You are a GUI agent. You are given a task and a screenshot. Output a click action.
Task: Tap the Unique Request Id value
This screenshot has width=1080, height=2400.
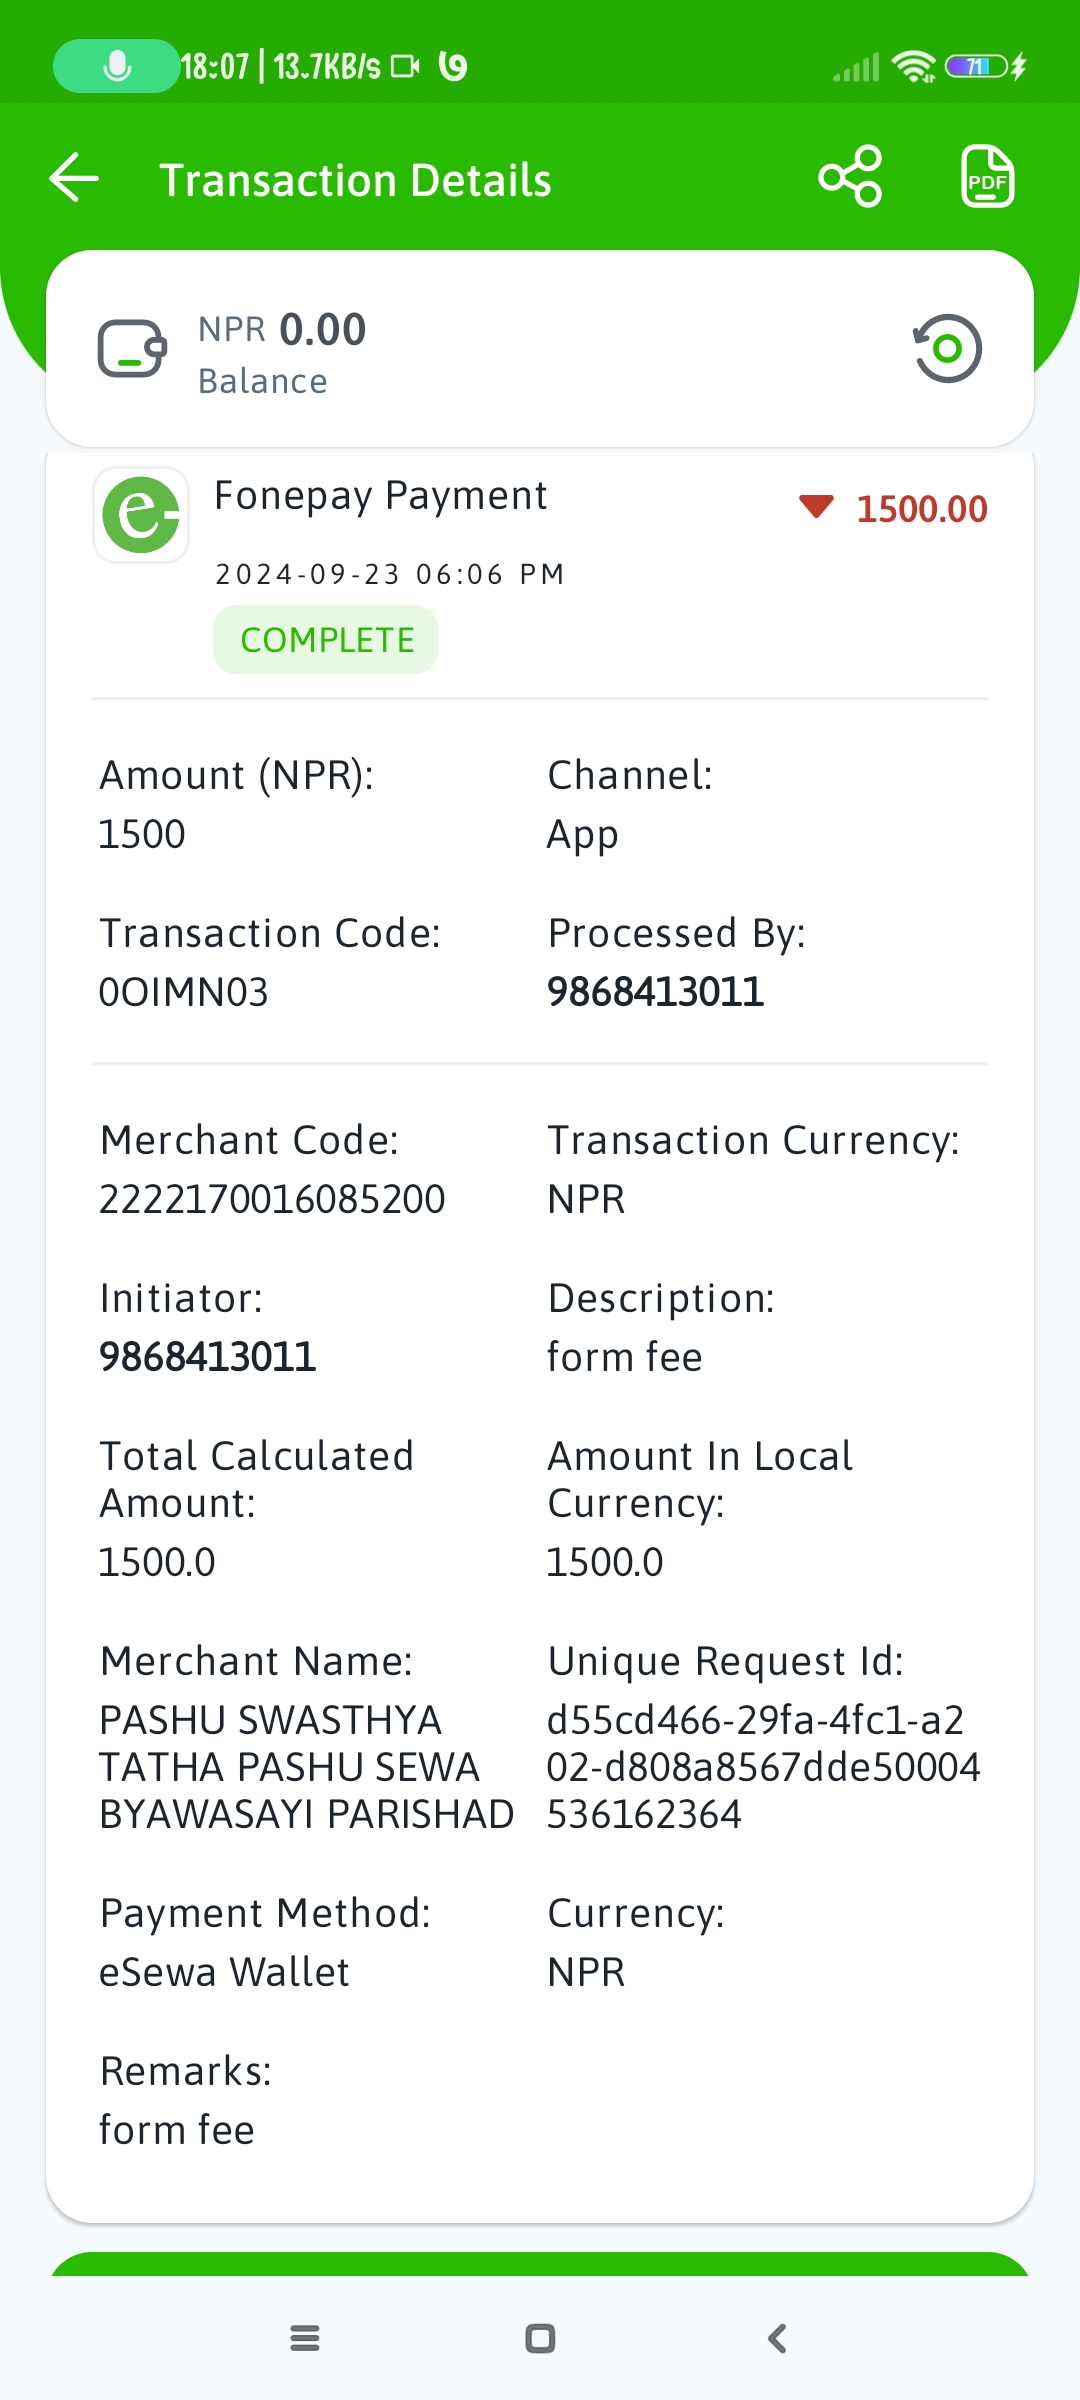coord(763,1767)
